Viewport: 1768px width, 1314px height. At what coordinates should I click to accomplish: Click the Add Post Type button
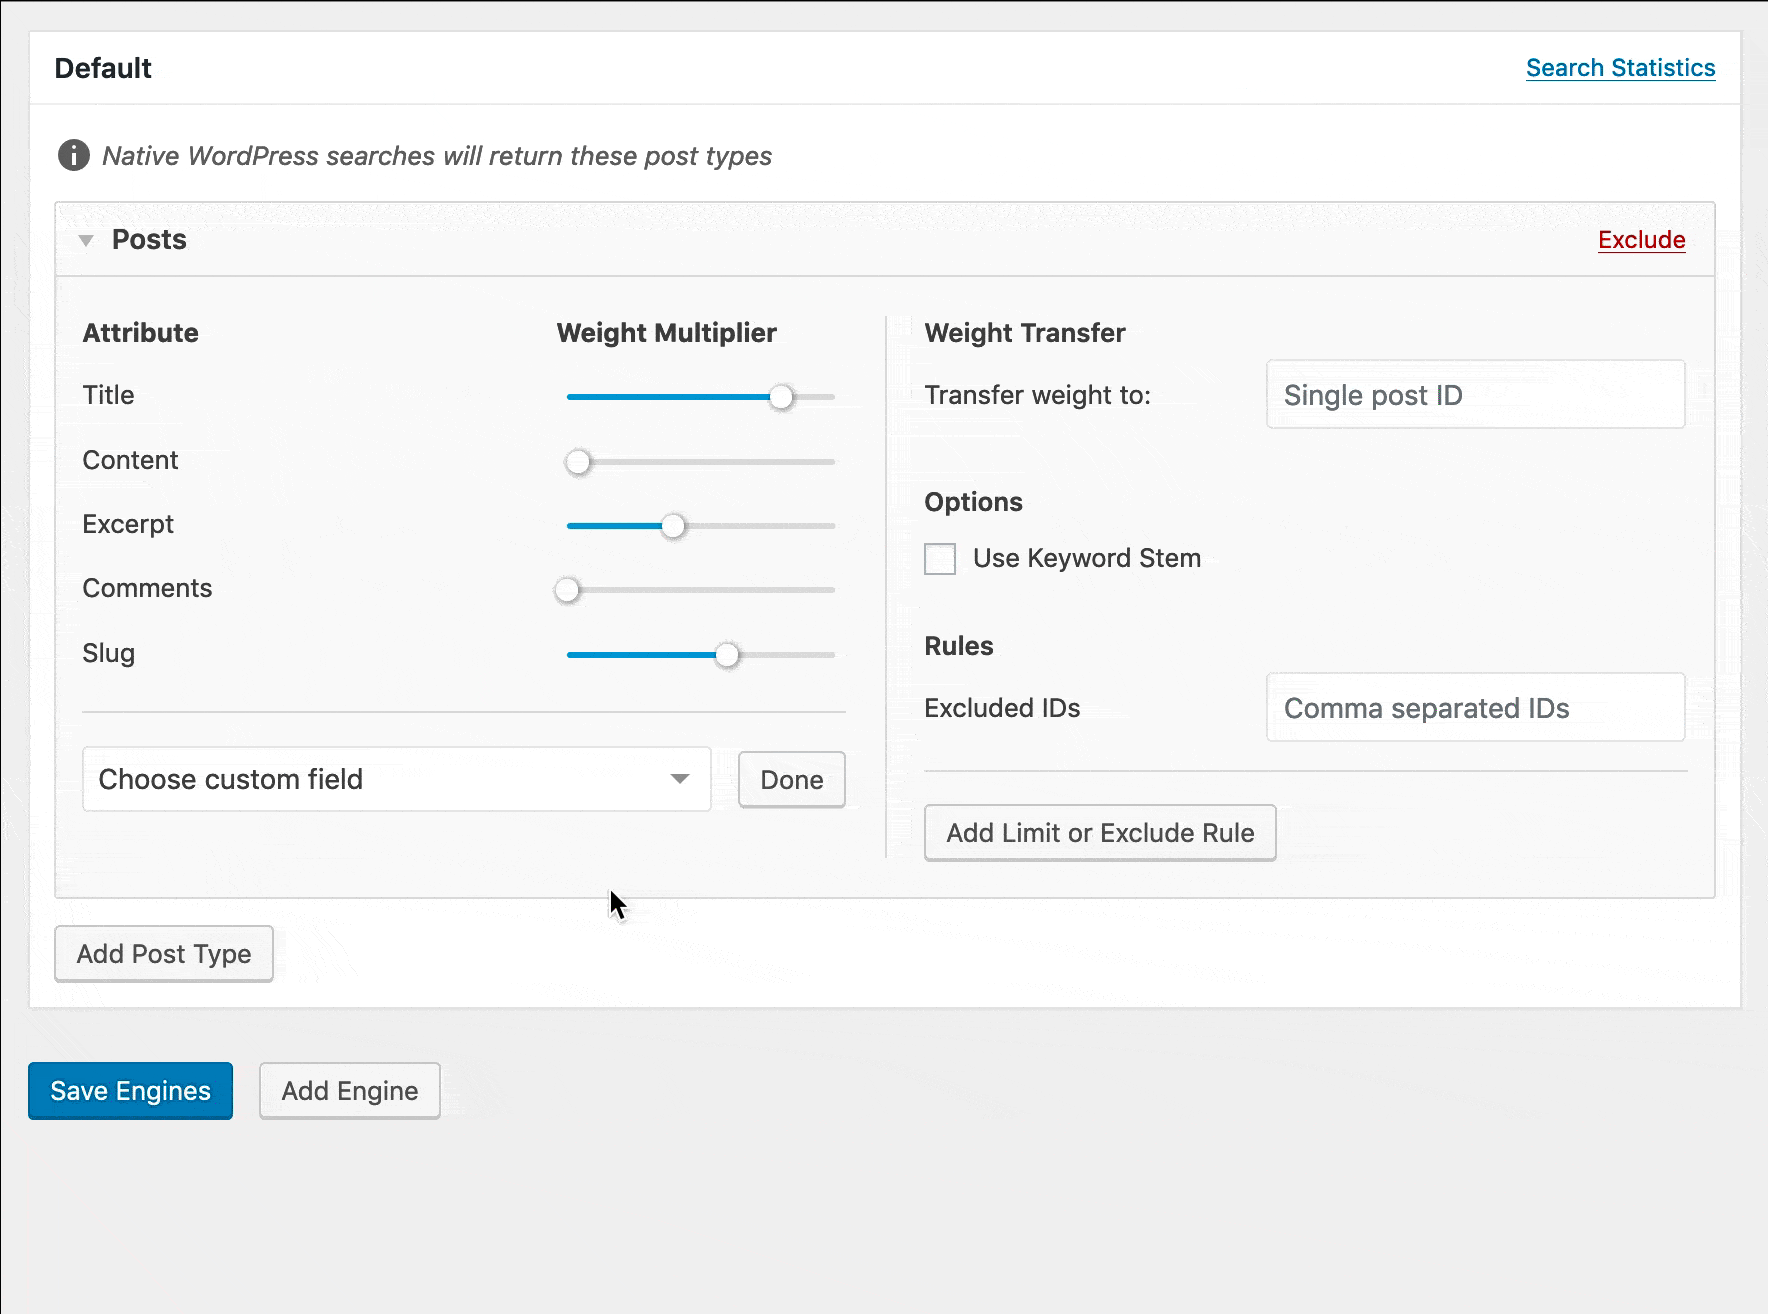pyautogui.click(x=164, y=954)
